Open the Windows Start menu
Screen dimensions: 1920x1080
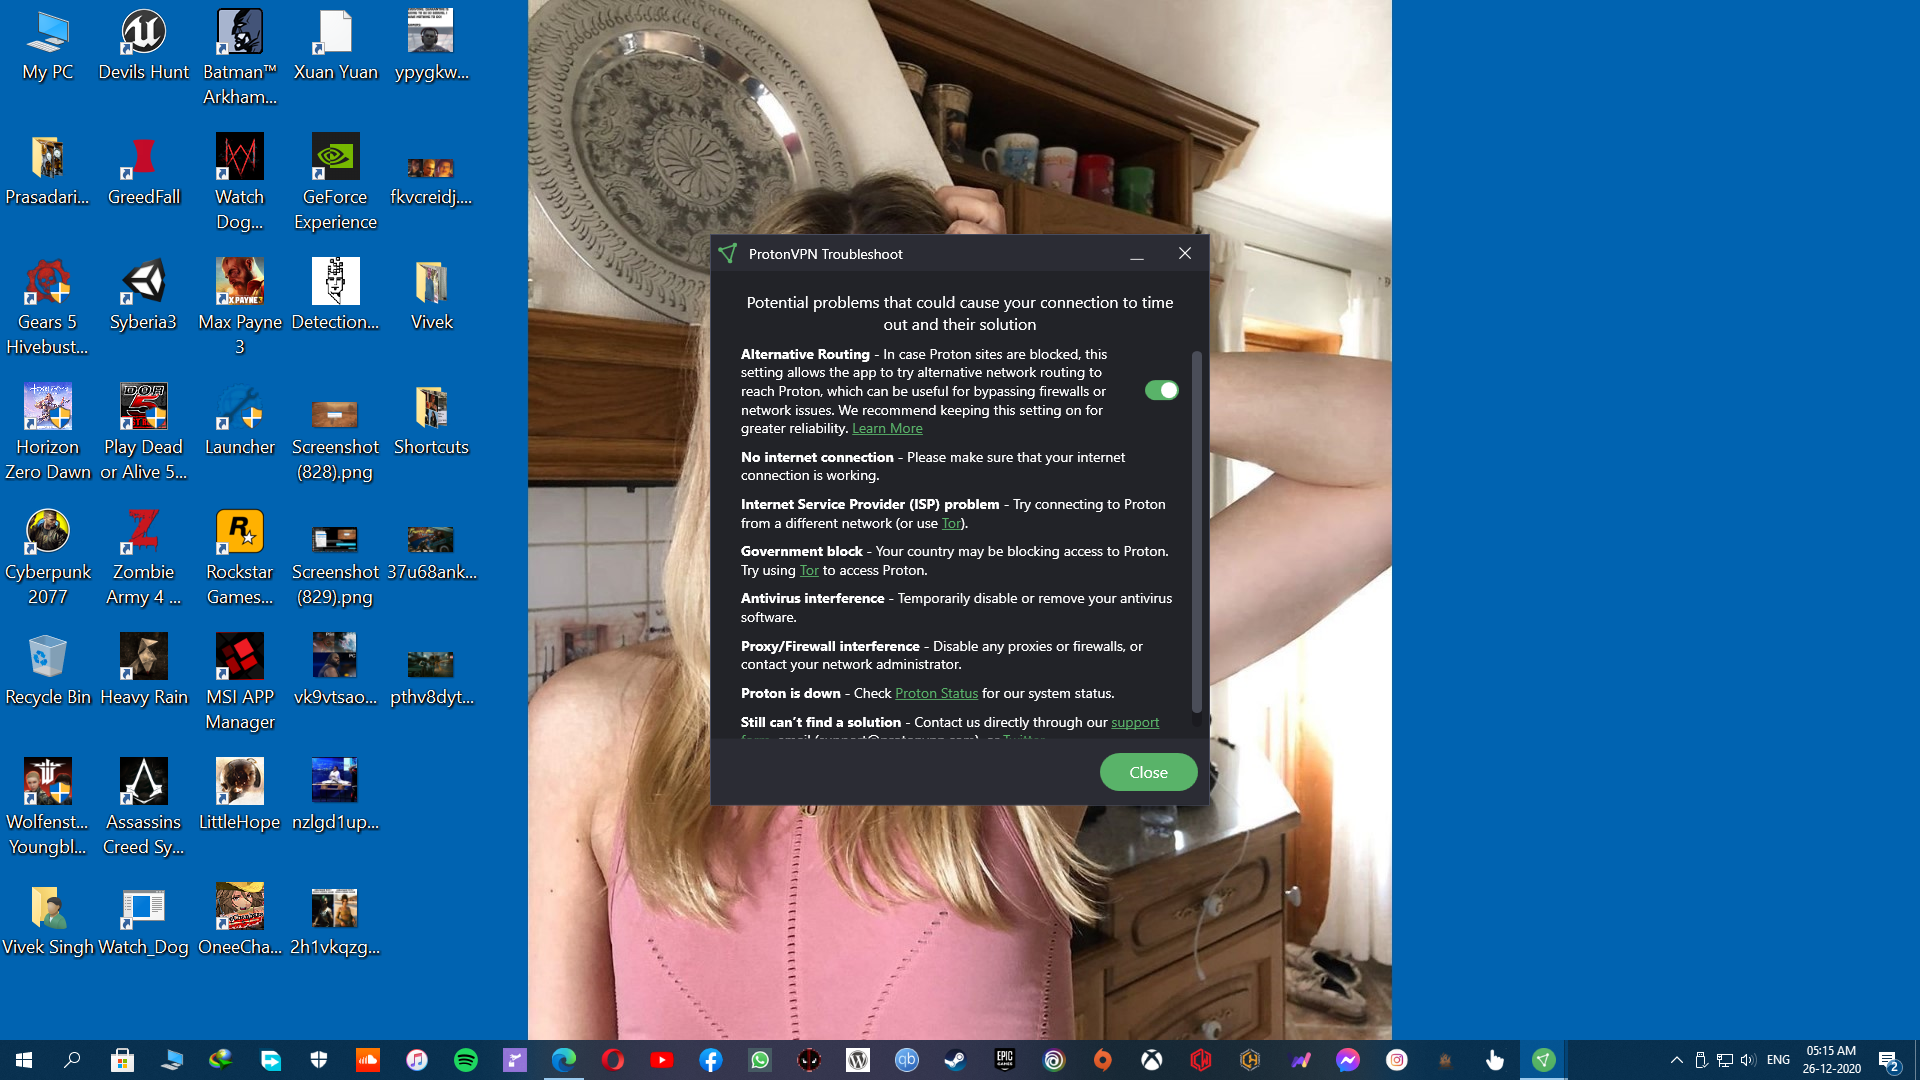tap(24, 1060)
